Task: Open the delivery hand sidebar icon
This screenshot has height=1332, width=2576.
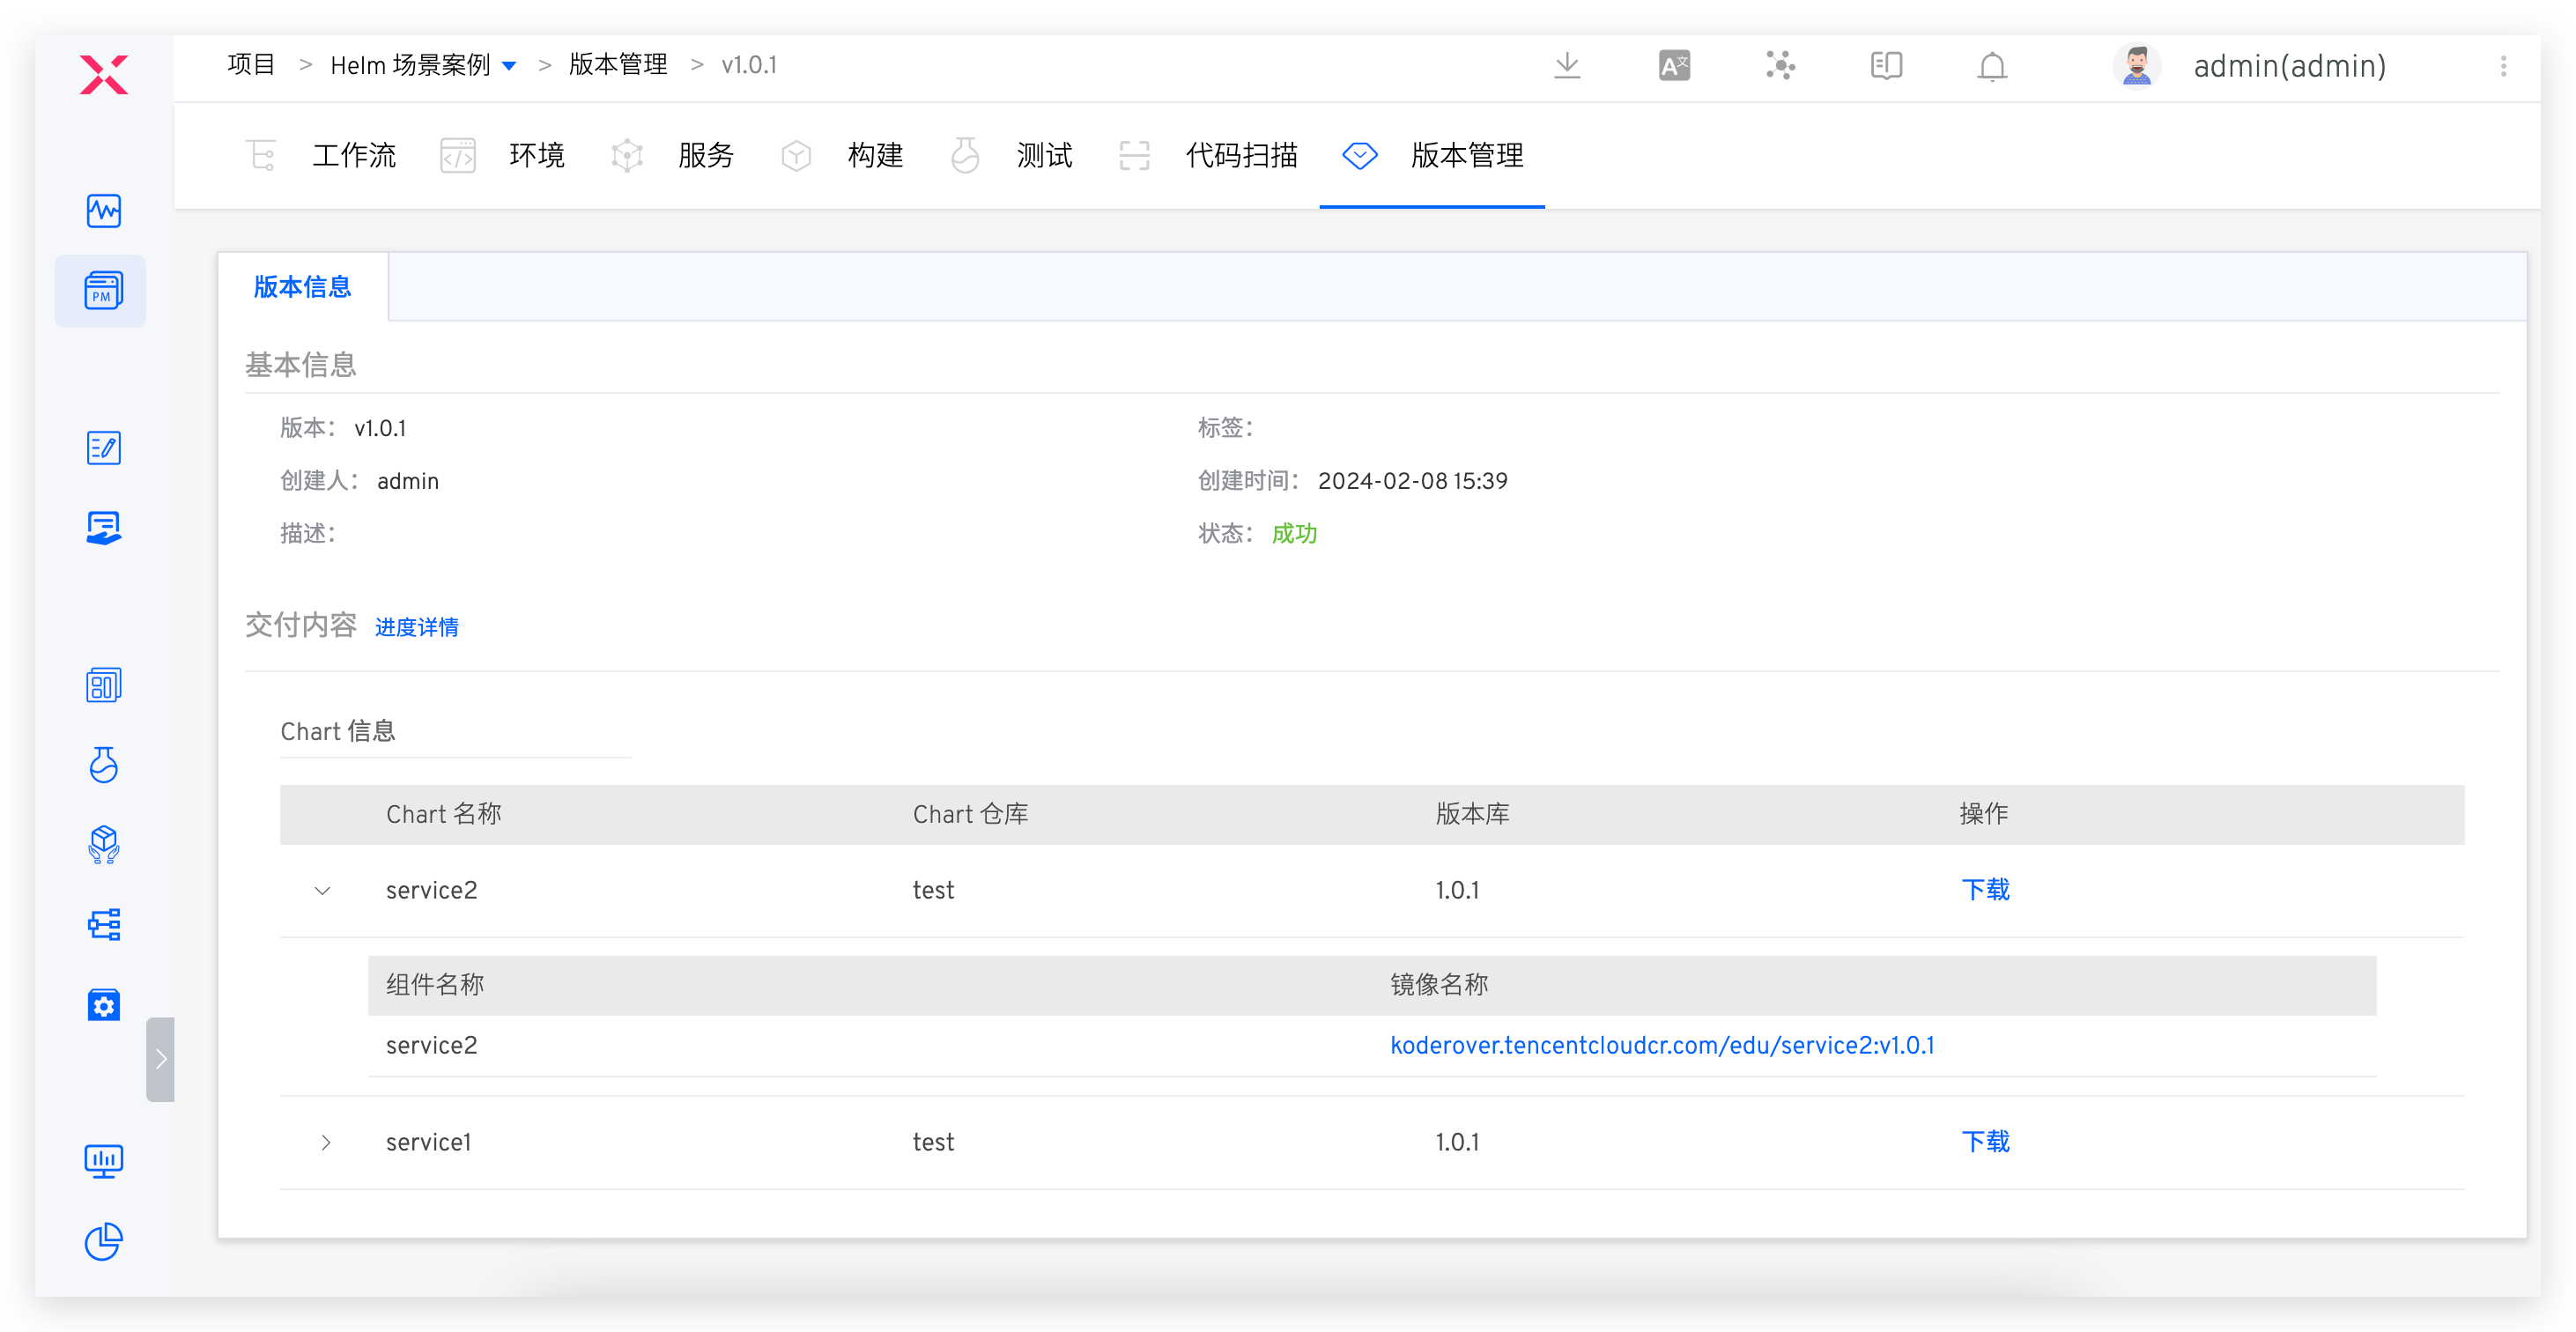Action: pos(104,528)
